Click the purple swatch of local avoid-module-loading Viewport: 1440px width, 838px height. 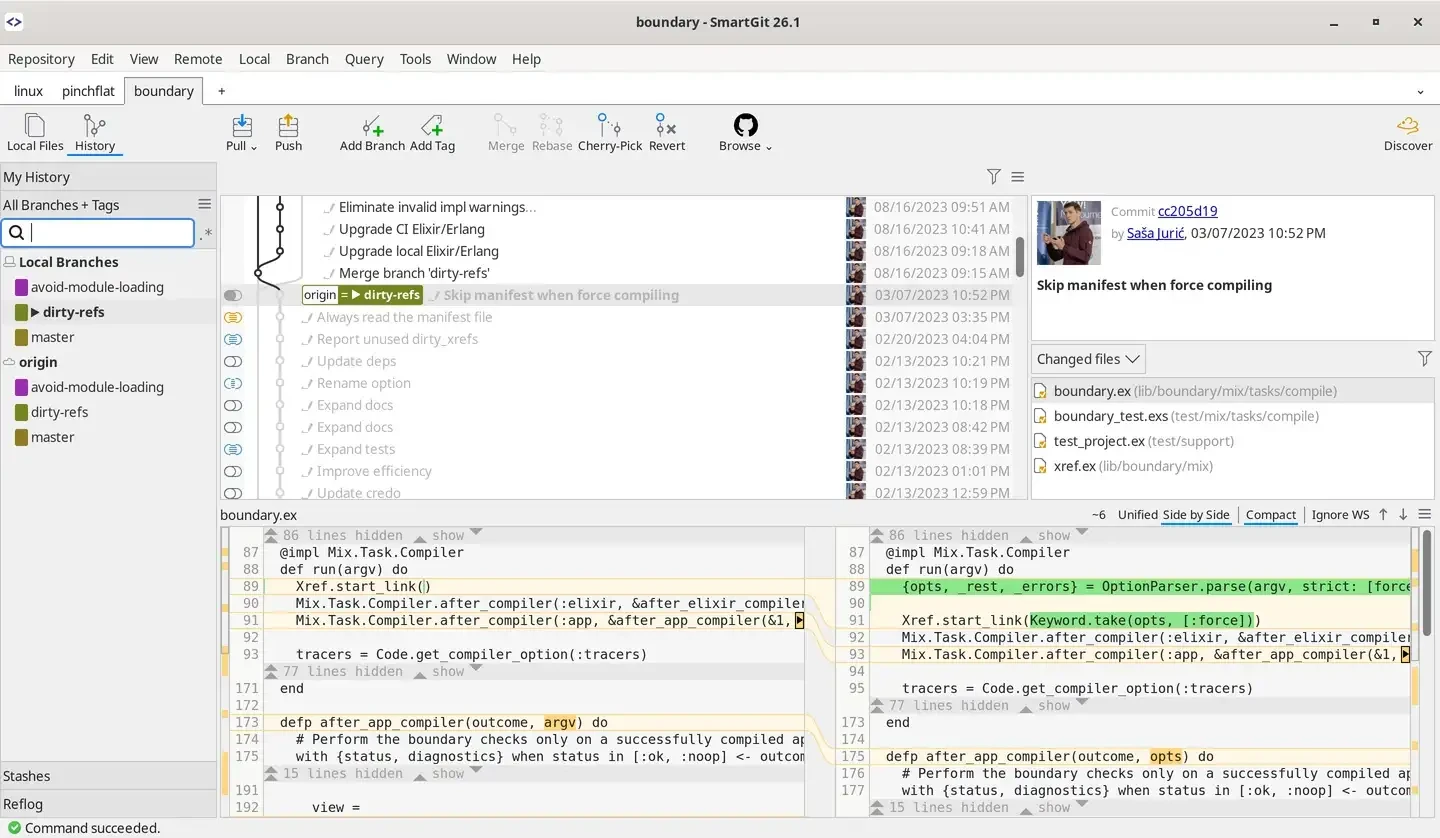click(21, 287)
